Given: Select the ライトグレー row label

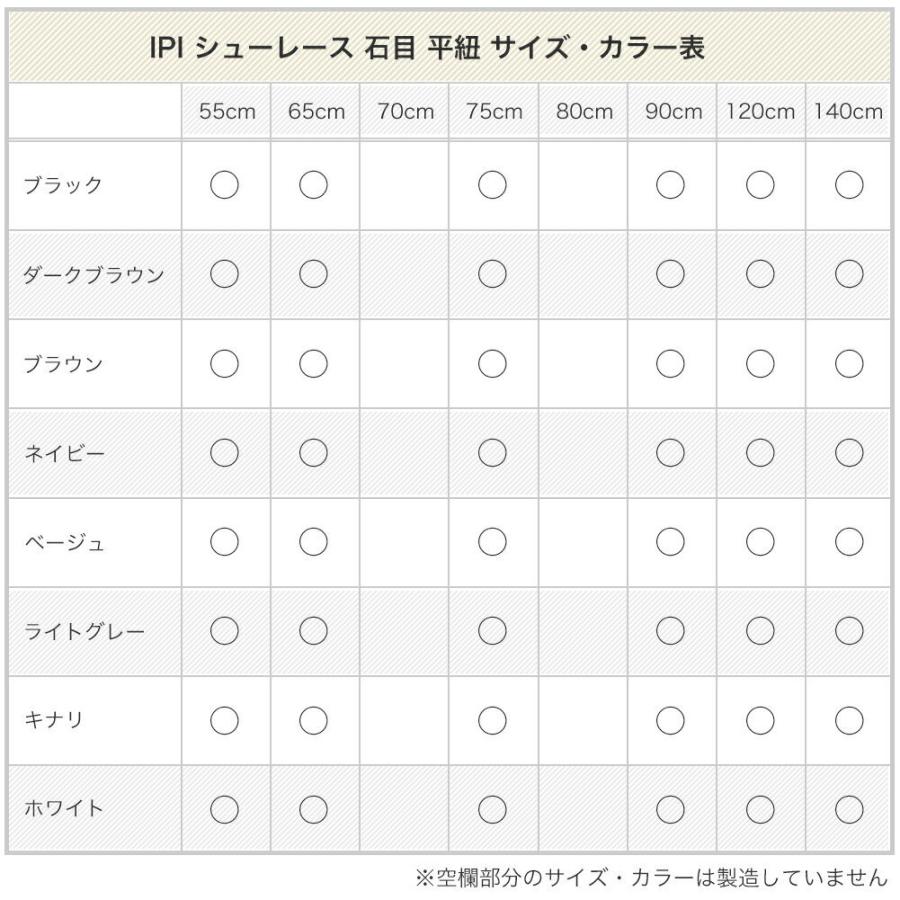Looking at the screenshot, I should (x=84, y=631).
